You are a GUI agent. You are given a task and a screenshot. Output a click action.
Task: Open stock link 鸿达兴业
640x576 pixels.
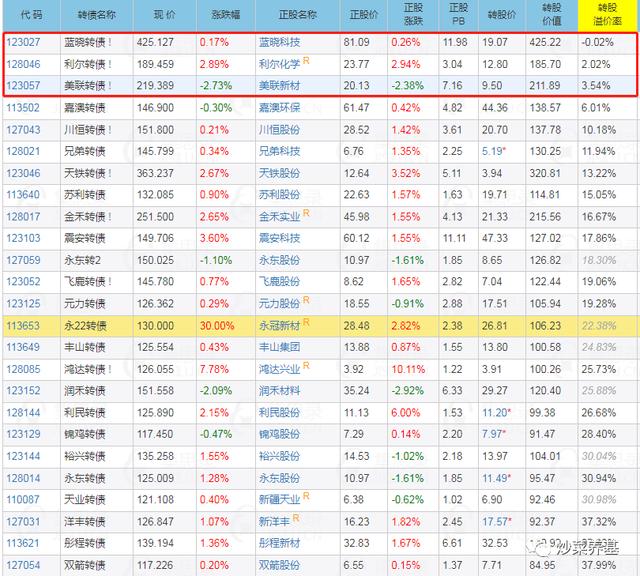coord(280,369)
